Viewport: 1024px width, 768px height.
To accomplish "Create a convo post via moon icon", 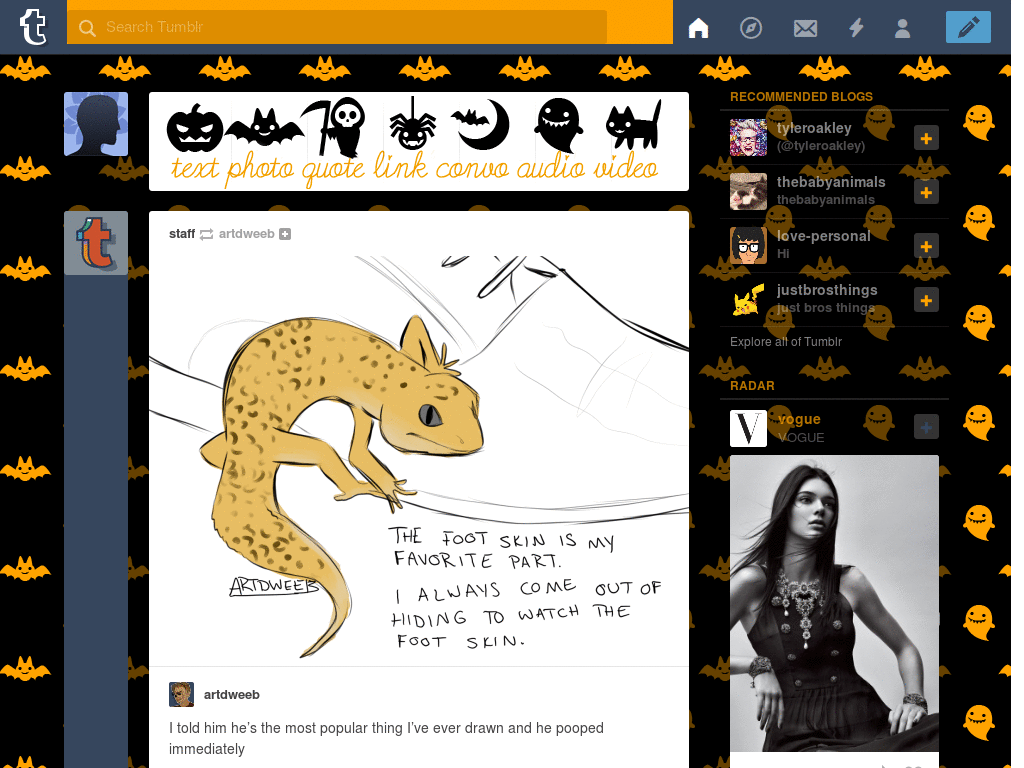I will point(482,124).
